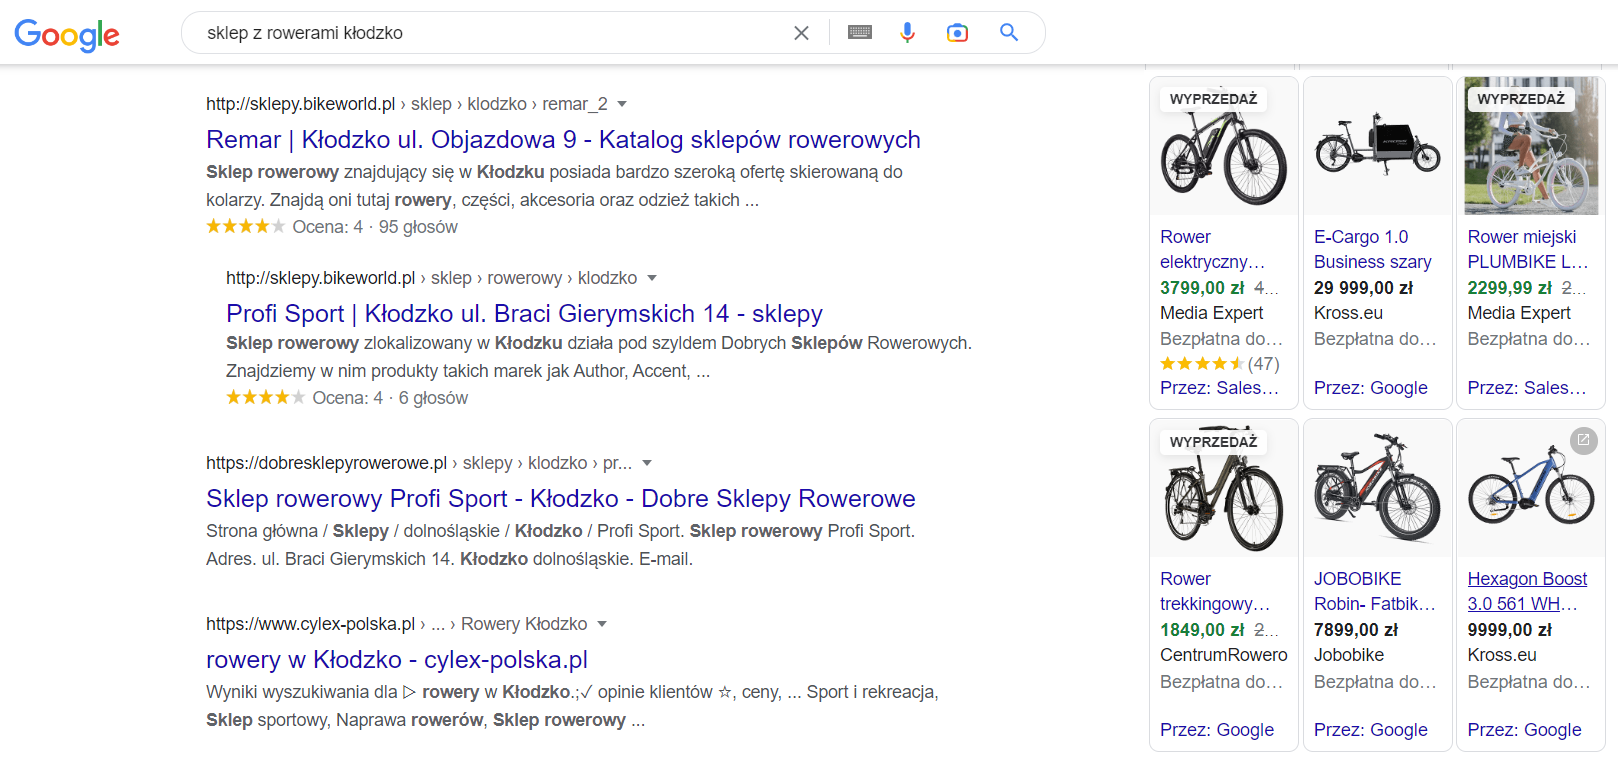
Task: Click price 2299,99 zł
Action: (1509, 288)
